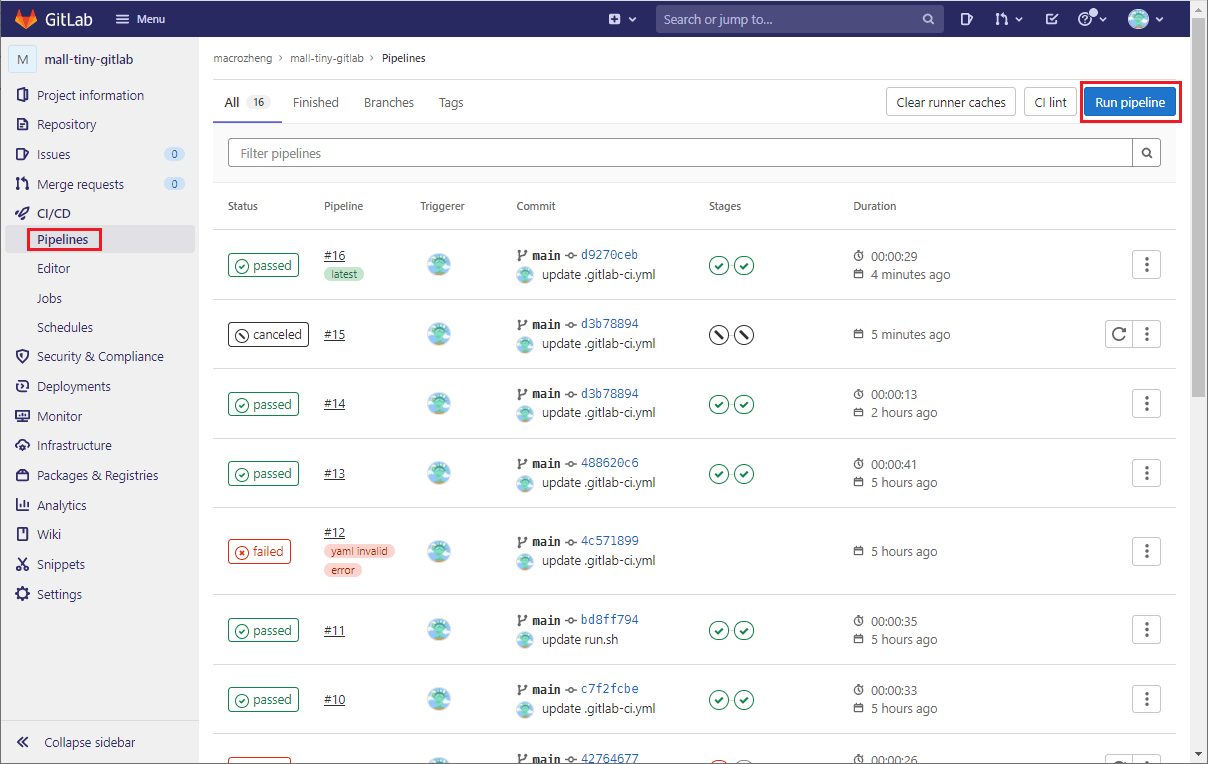Viewport: 1208px width, 764px height.
Task: Go to mall-tiny-gitlab breadcrumb link
Action: (x=327, y=58)
